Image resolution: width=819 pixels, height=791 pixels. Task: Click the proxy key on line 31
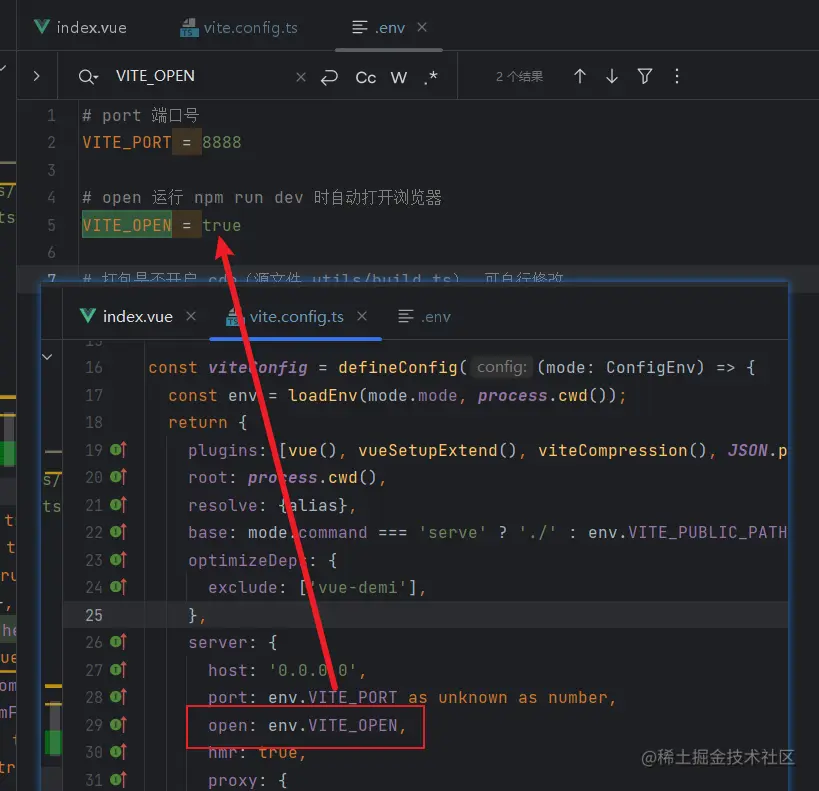(x=232, y=781)
